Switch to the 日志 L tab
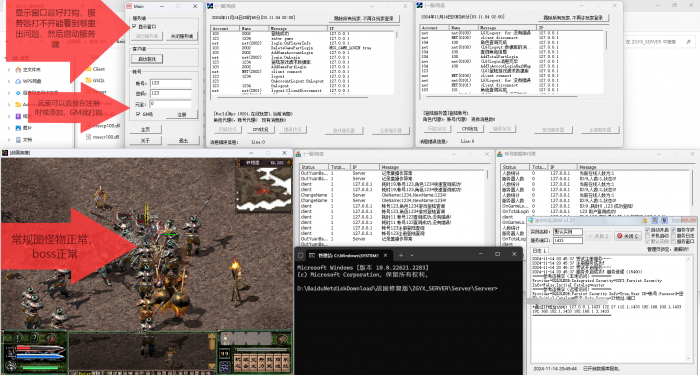Screen dimensions: 700x375 tap(539, 251)
